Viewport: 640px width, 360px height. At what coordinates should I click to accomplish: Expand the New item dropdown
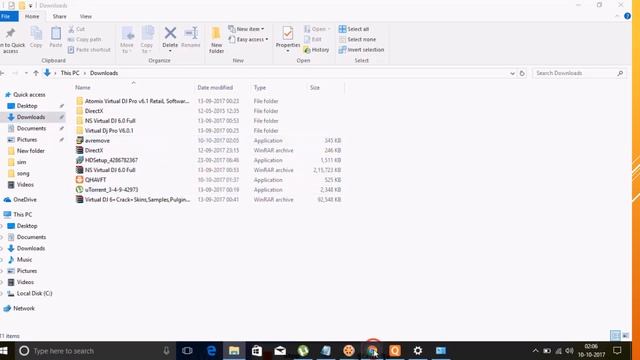tap(246, 29)
